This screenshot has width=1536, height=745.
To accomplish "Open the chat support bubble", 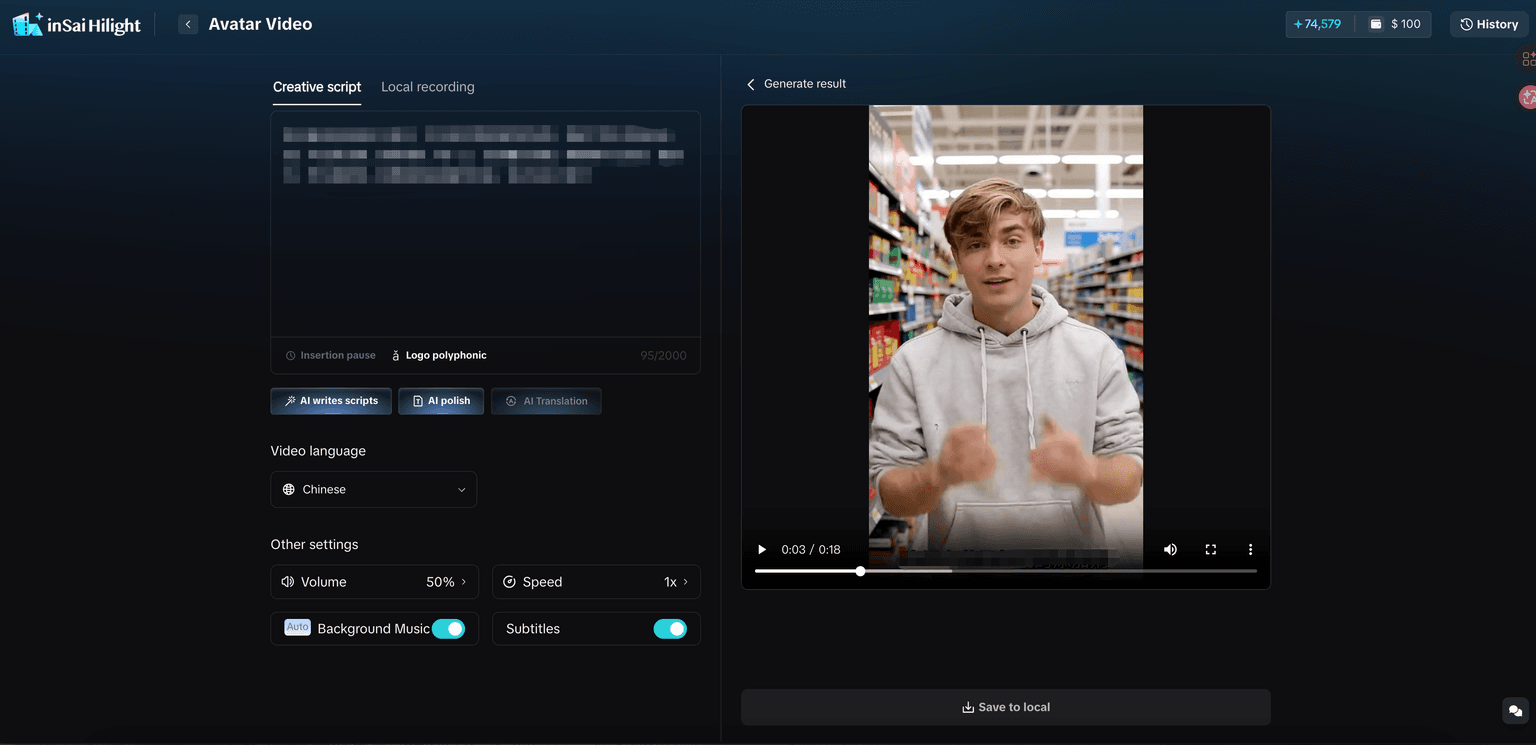I will click(x=1516, y=710).
